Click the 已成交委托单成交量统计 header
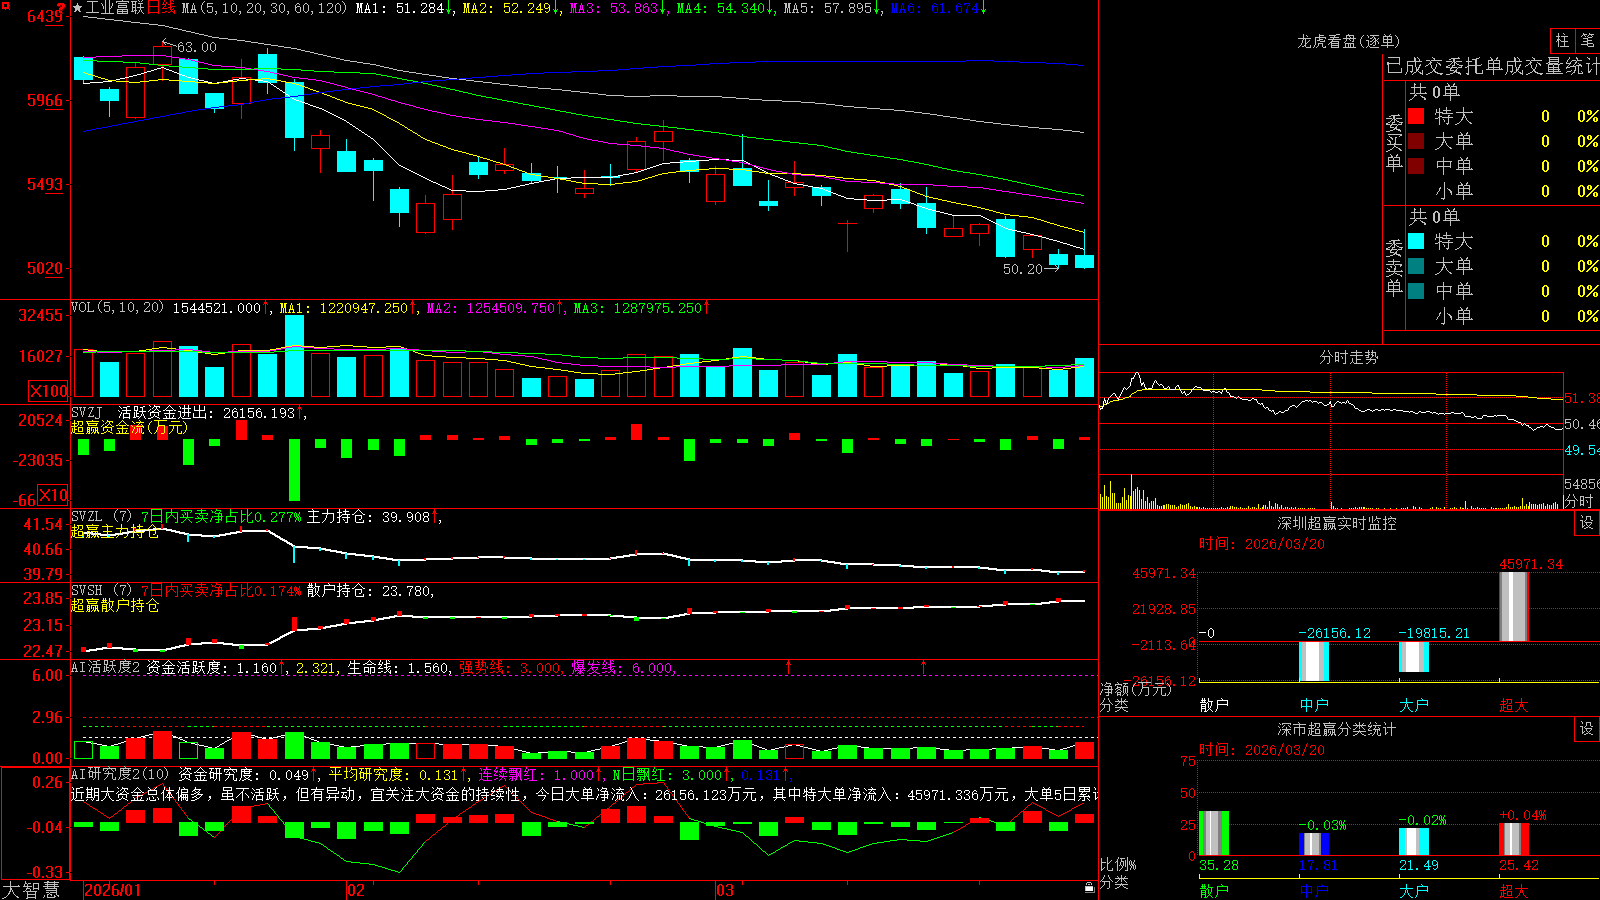This screenshot has width=1600, height=900. click(1492, 67)
